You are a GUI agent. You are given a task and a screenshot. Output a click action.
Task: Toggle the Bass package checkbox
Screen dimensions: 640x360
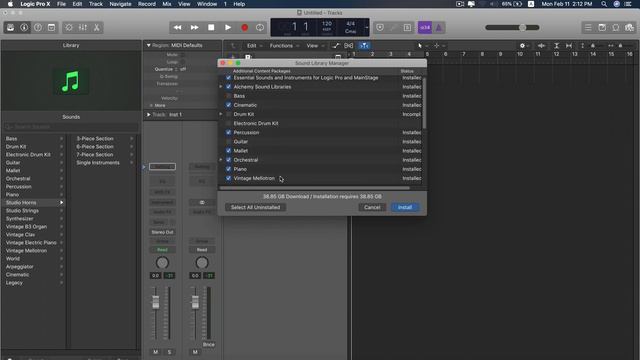click(x=229, y=96)
